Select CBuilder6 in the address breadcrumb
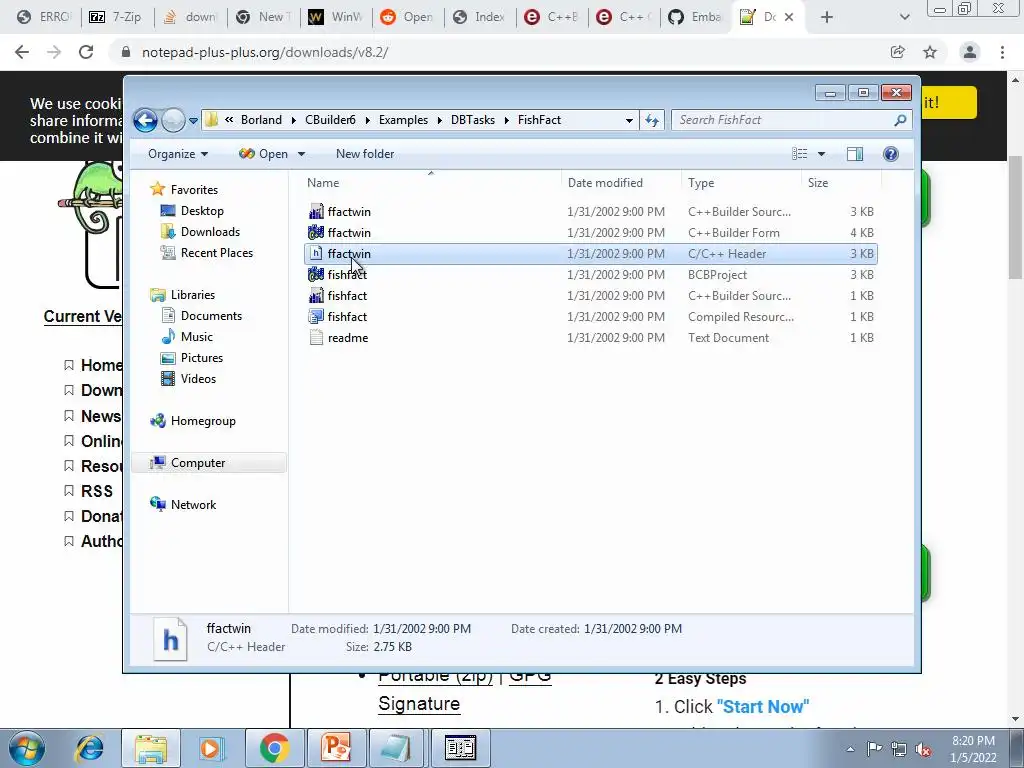Screen dimensions: 1024x768 [330, 120]
